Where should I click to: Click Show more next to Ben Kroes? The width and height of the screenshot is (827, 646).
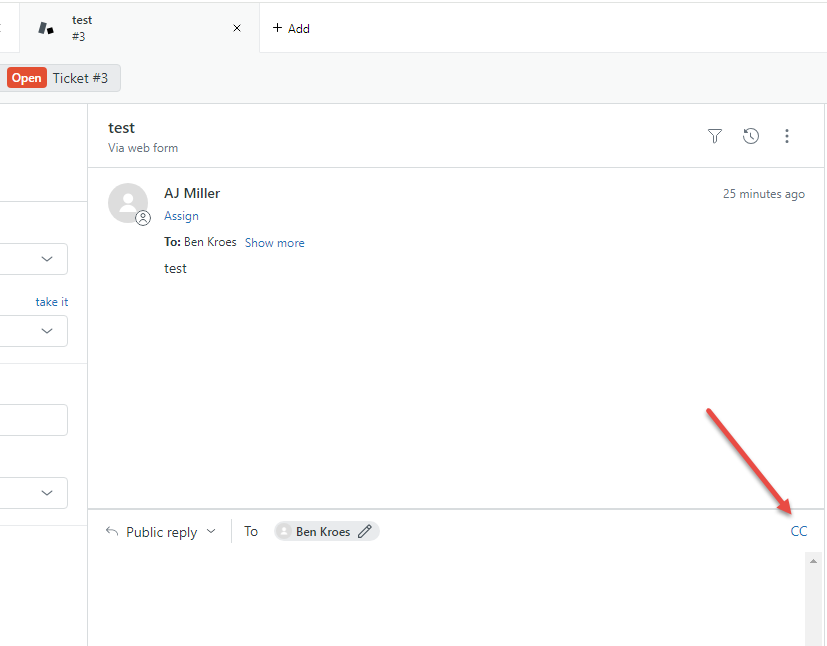pos(274,242)
